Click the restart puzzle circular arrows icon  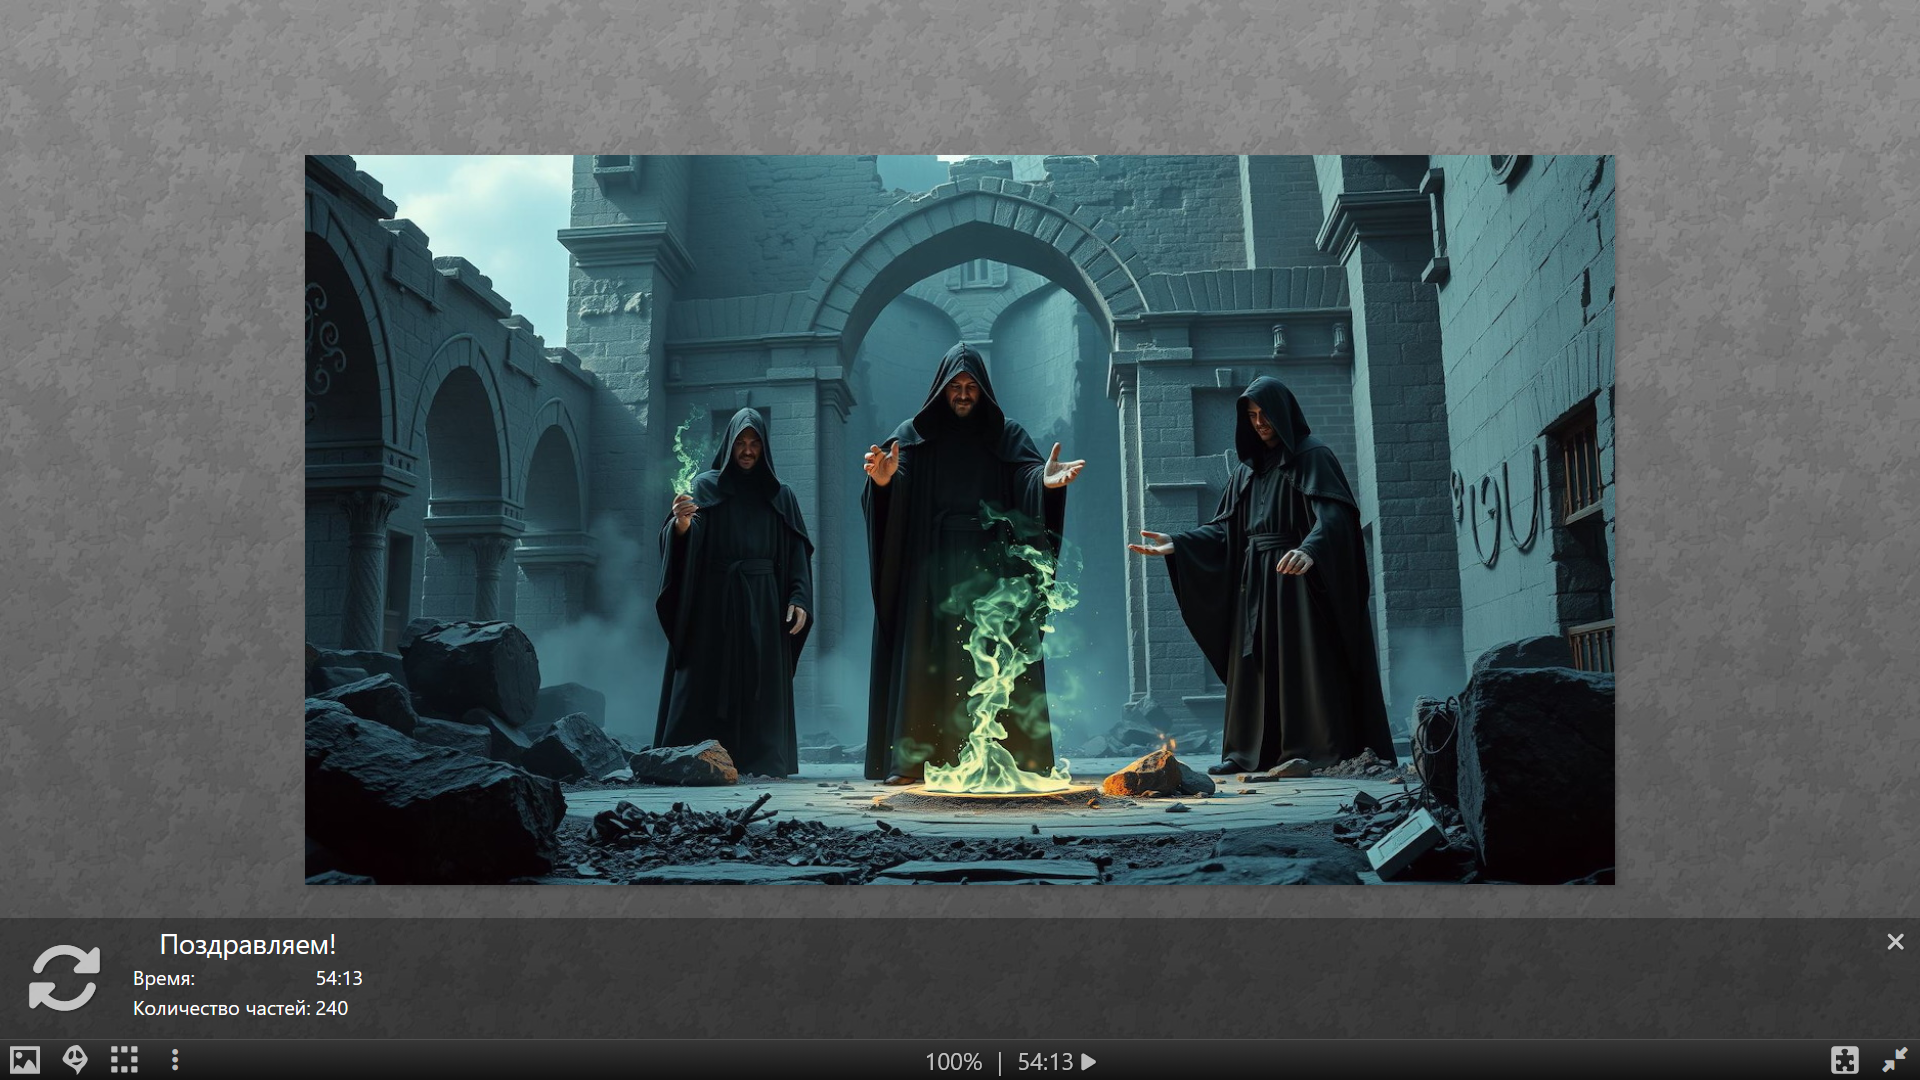[x=64, y=978]
